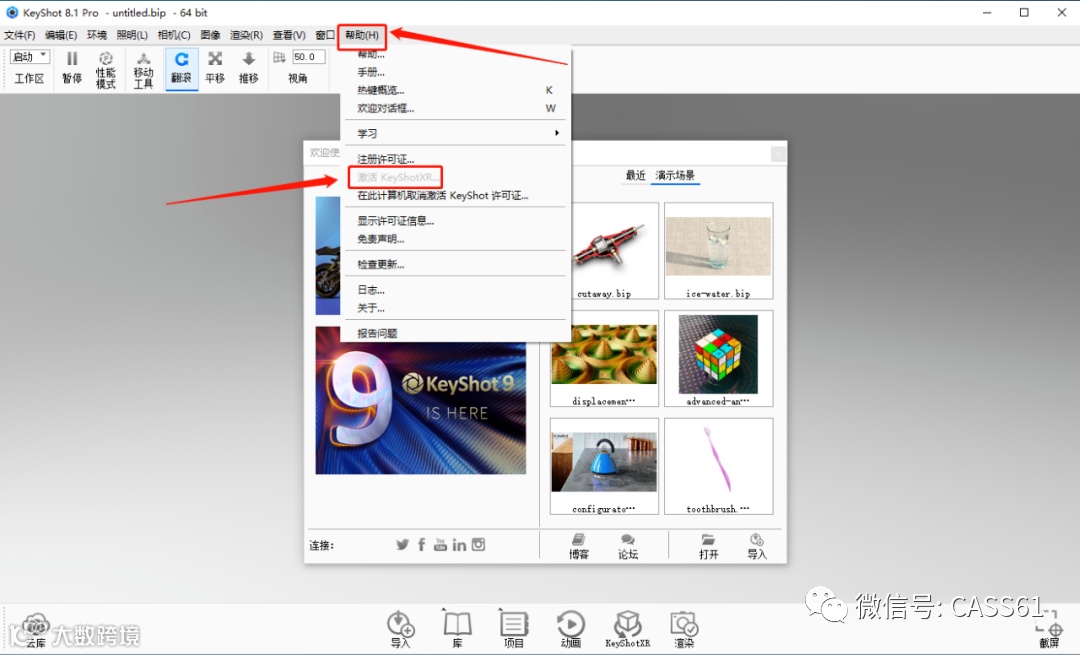Launch the KeyShotXR wizard from bottom toolbar

(627, 630)
